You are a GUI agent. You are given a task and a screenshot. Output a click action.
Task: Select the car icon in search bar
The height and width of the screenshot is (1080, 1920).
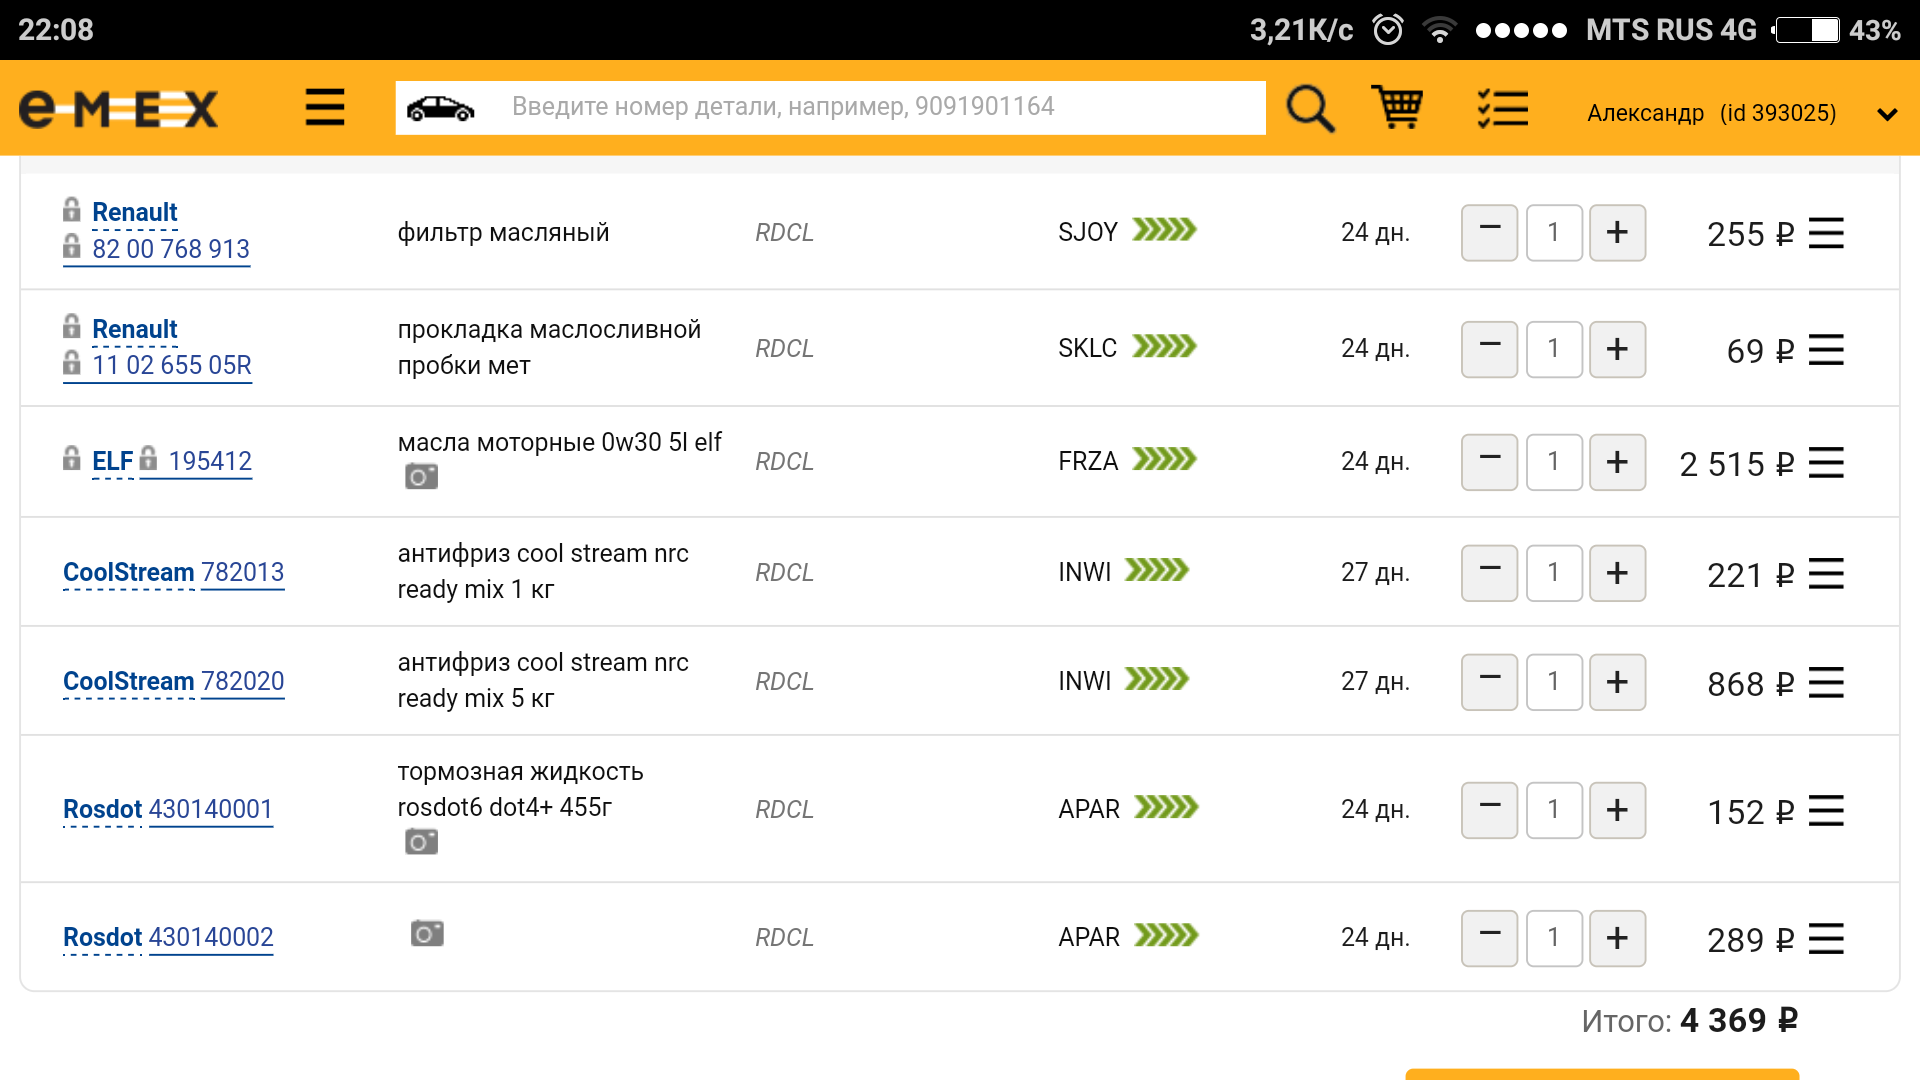[440, 108]
